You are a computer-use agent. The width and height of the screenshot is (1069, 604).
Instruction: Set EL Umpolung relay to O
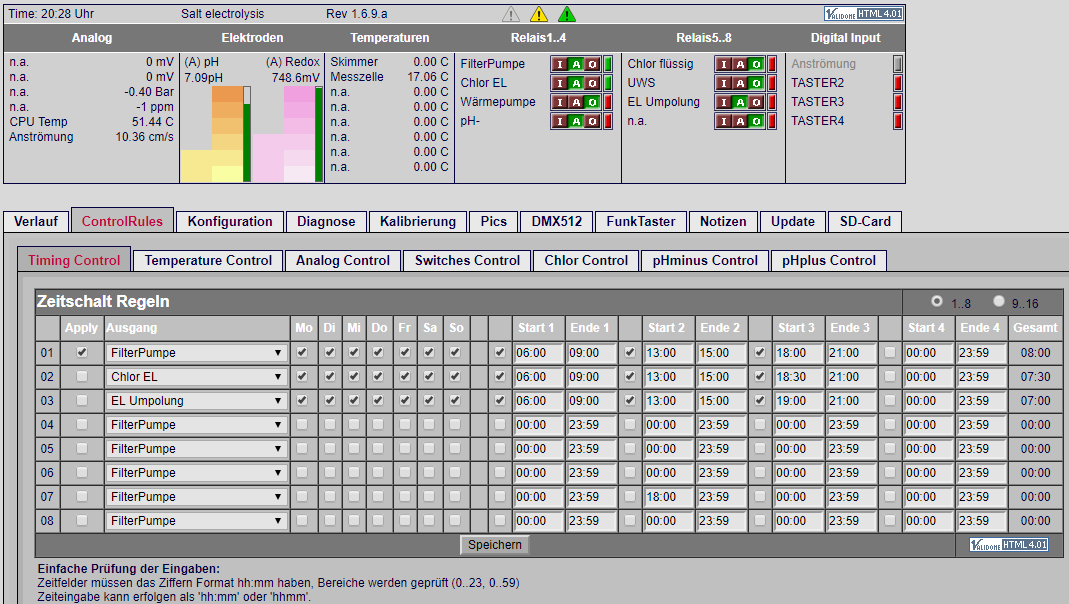pos(756,102)
